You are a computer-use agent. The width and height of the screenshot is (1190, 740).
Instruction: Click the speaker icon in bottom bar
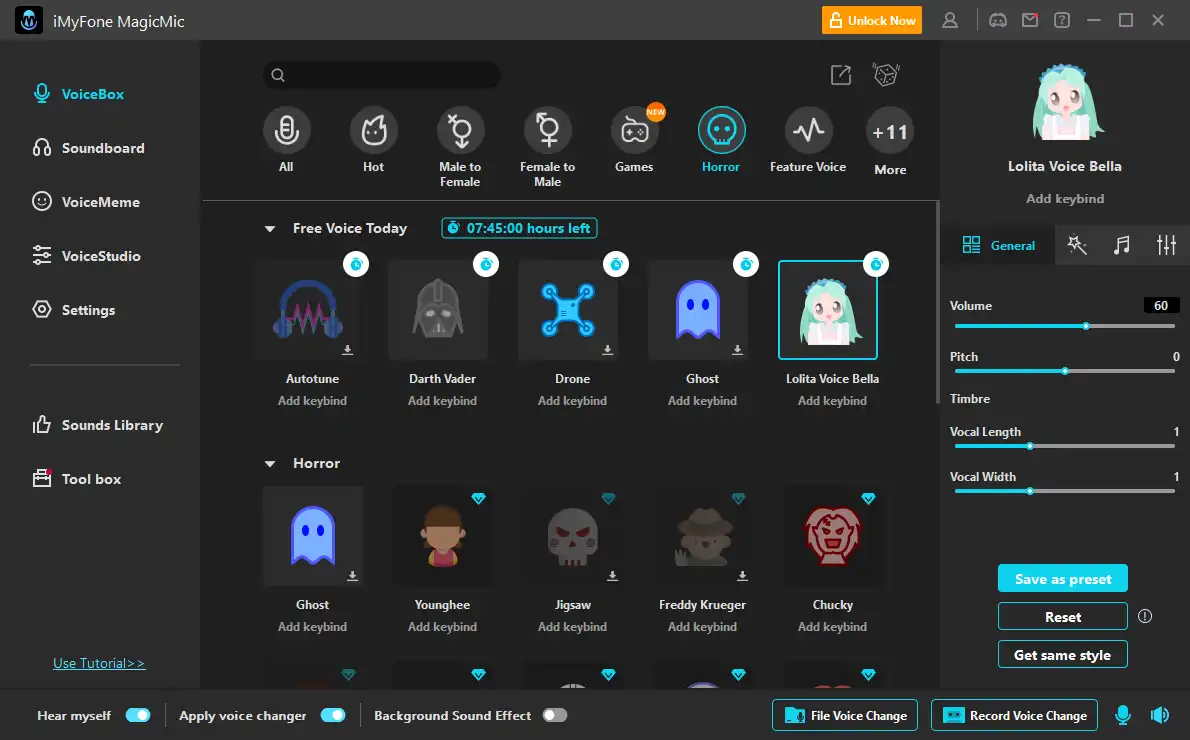[x=1160, y=715]
